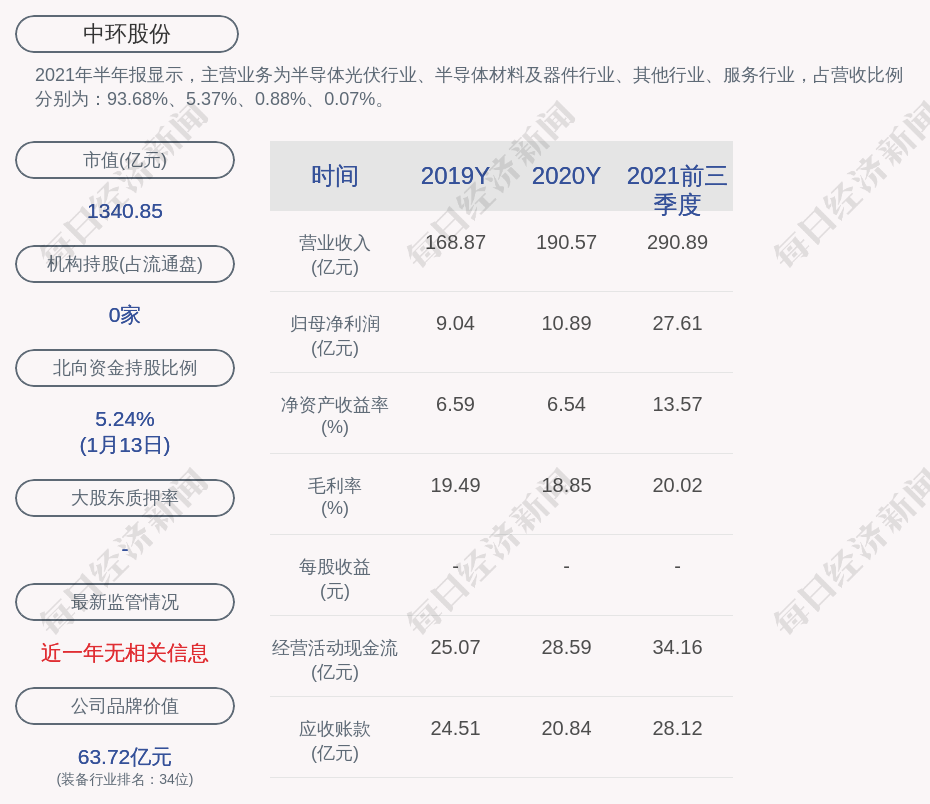Select the 应收账款 value 20.84
Image resolution: width=930 pixels, height=804 pixels.
point(566,728)
